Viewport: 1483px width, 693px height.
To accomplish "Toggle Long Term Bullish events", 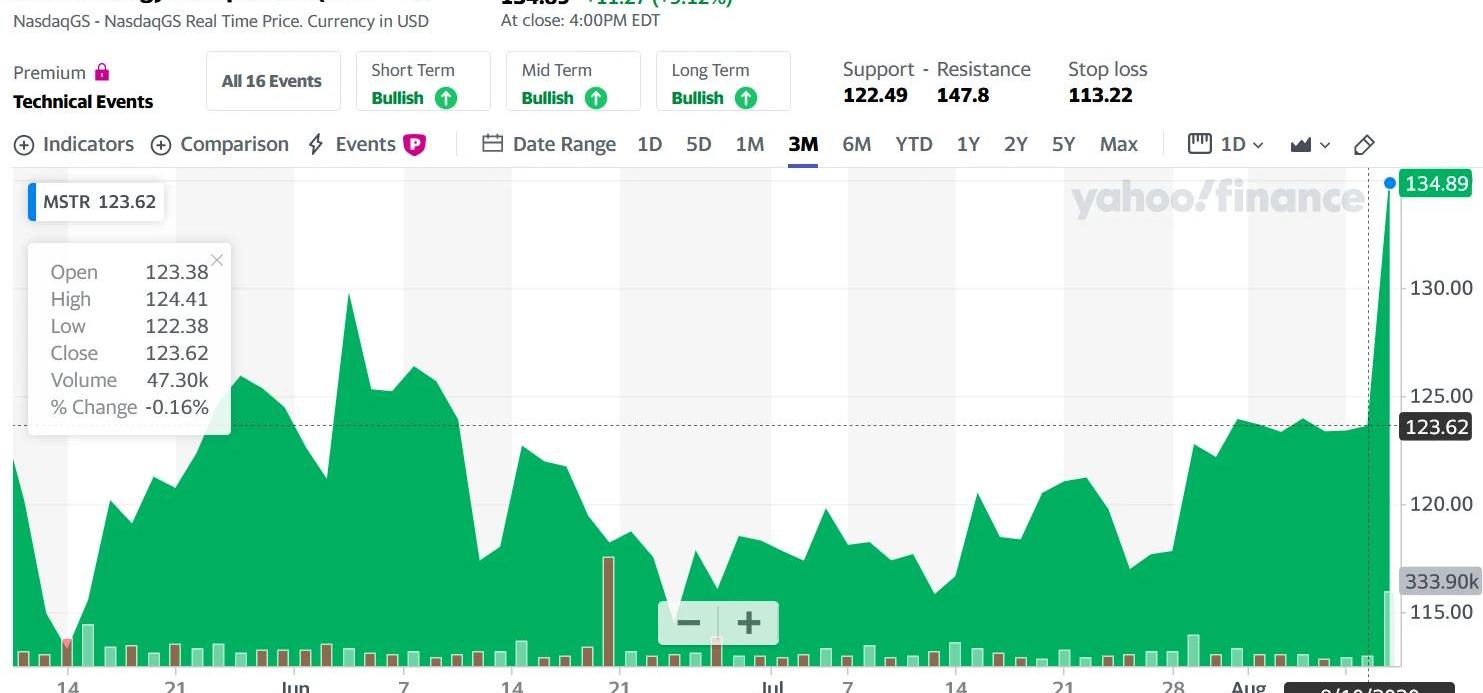I will point(723,81).
